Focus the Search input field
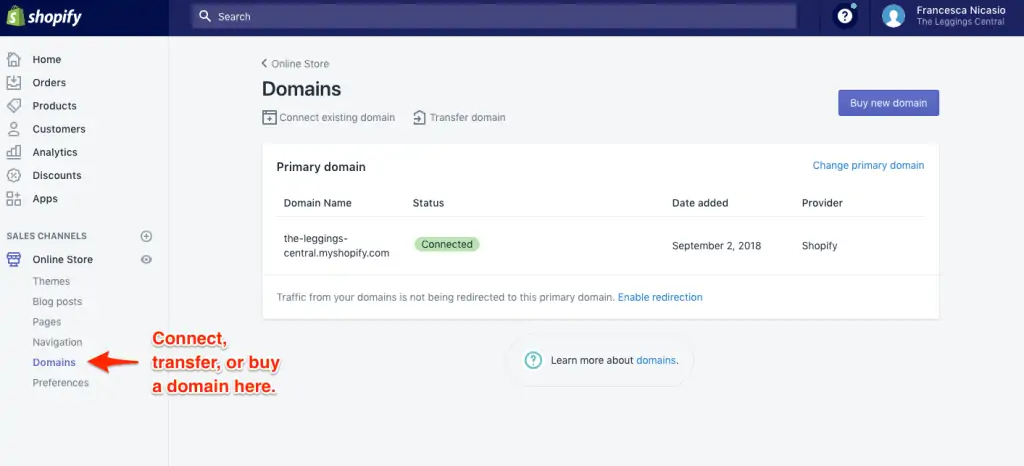 click(x=494, y=16)
